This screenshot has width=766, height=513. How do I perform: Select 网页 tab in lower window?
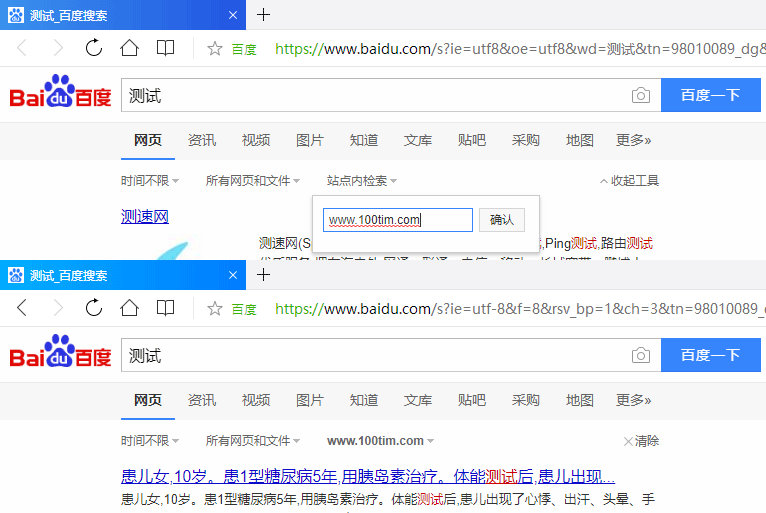point(148,400)
